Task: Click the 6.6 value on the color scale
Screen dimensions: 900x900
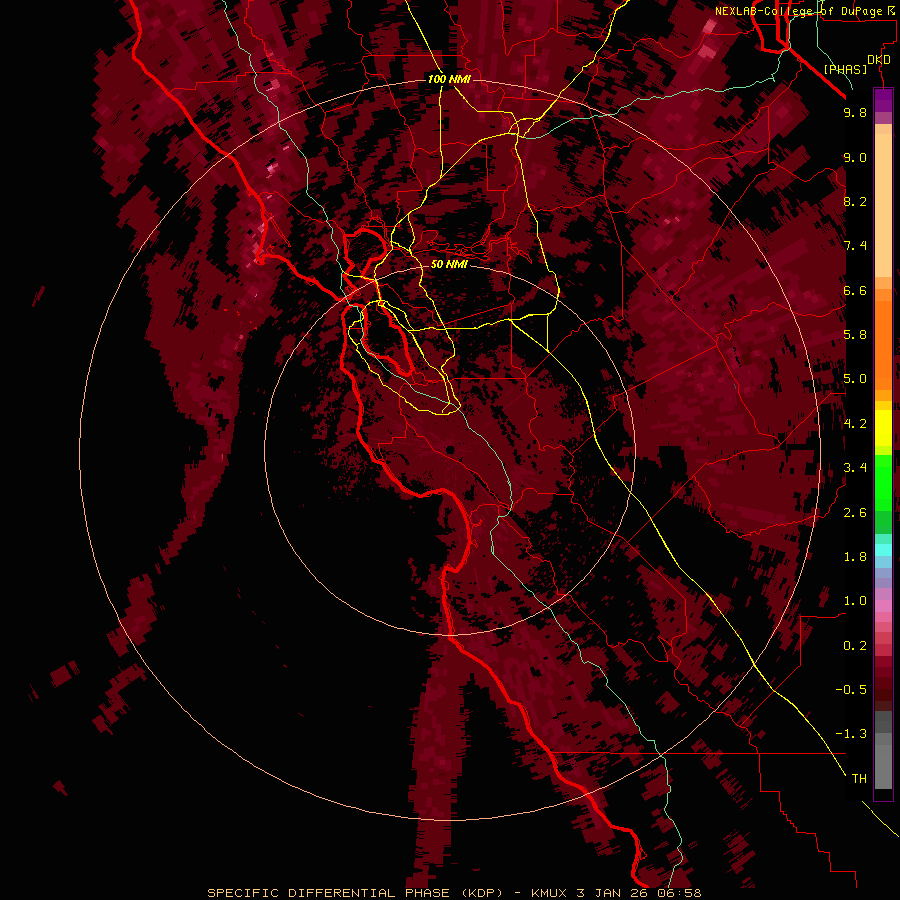Action: pyautogui.click(x=855, y=290)
